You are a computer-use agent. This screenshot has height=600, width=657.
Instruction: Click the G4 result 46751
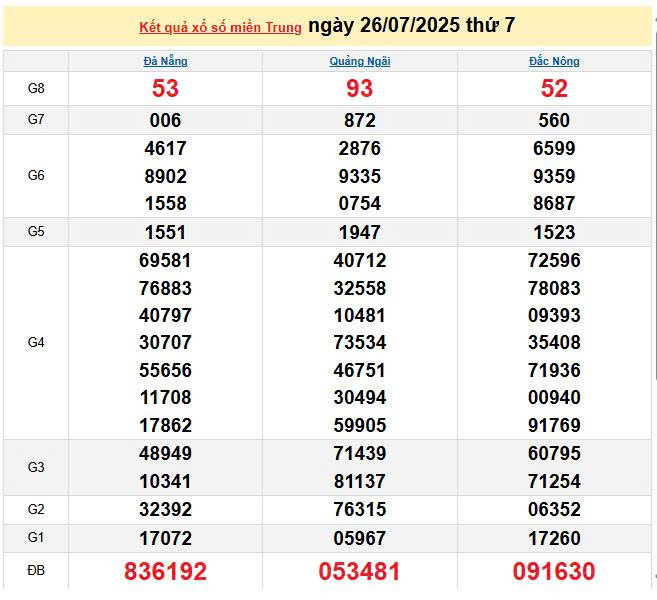click(x=360, y=370)
